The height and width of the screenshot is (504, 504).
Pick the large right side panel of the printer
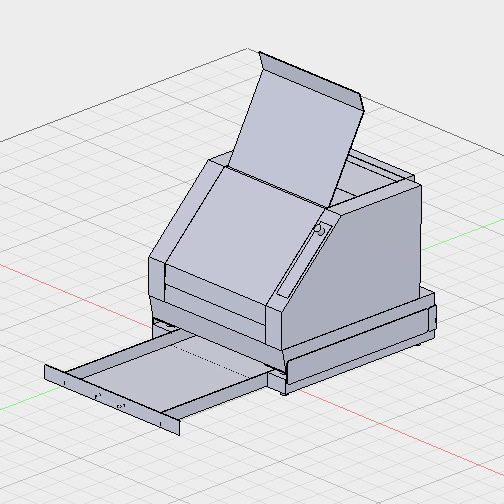click(x=353, y=267)
